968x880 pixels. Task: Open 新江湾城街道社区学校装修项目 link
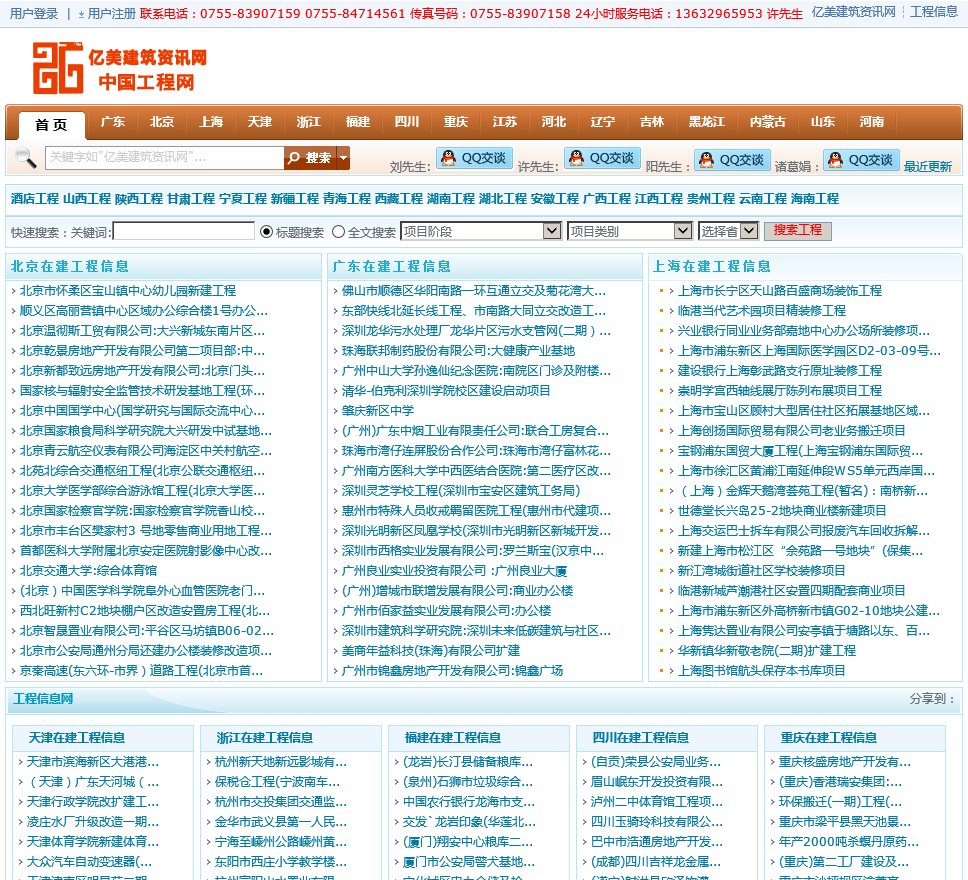click(761, 571)
